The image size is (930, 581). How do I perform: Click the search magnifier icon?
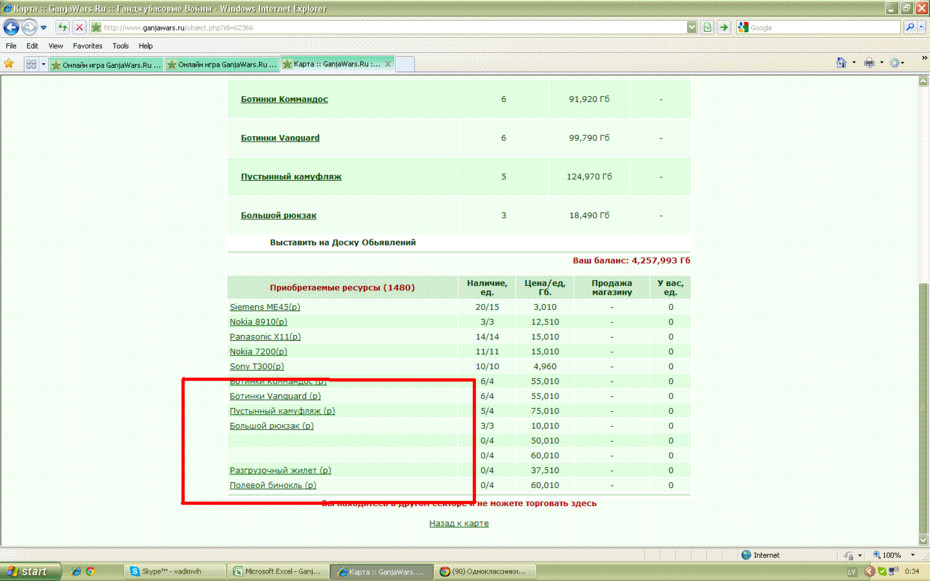[910, 27]
